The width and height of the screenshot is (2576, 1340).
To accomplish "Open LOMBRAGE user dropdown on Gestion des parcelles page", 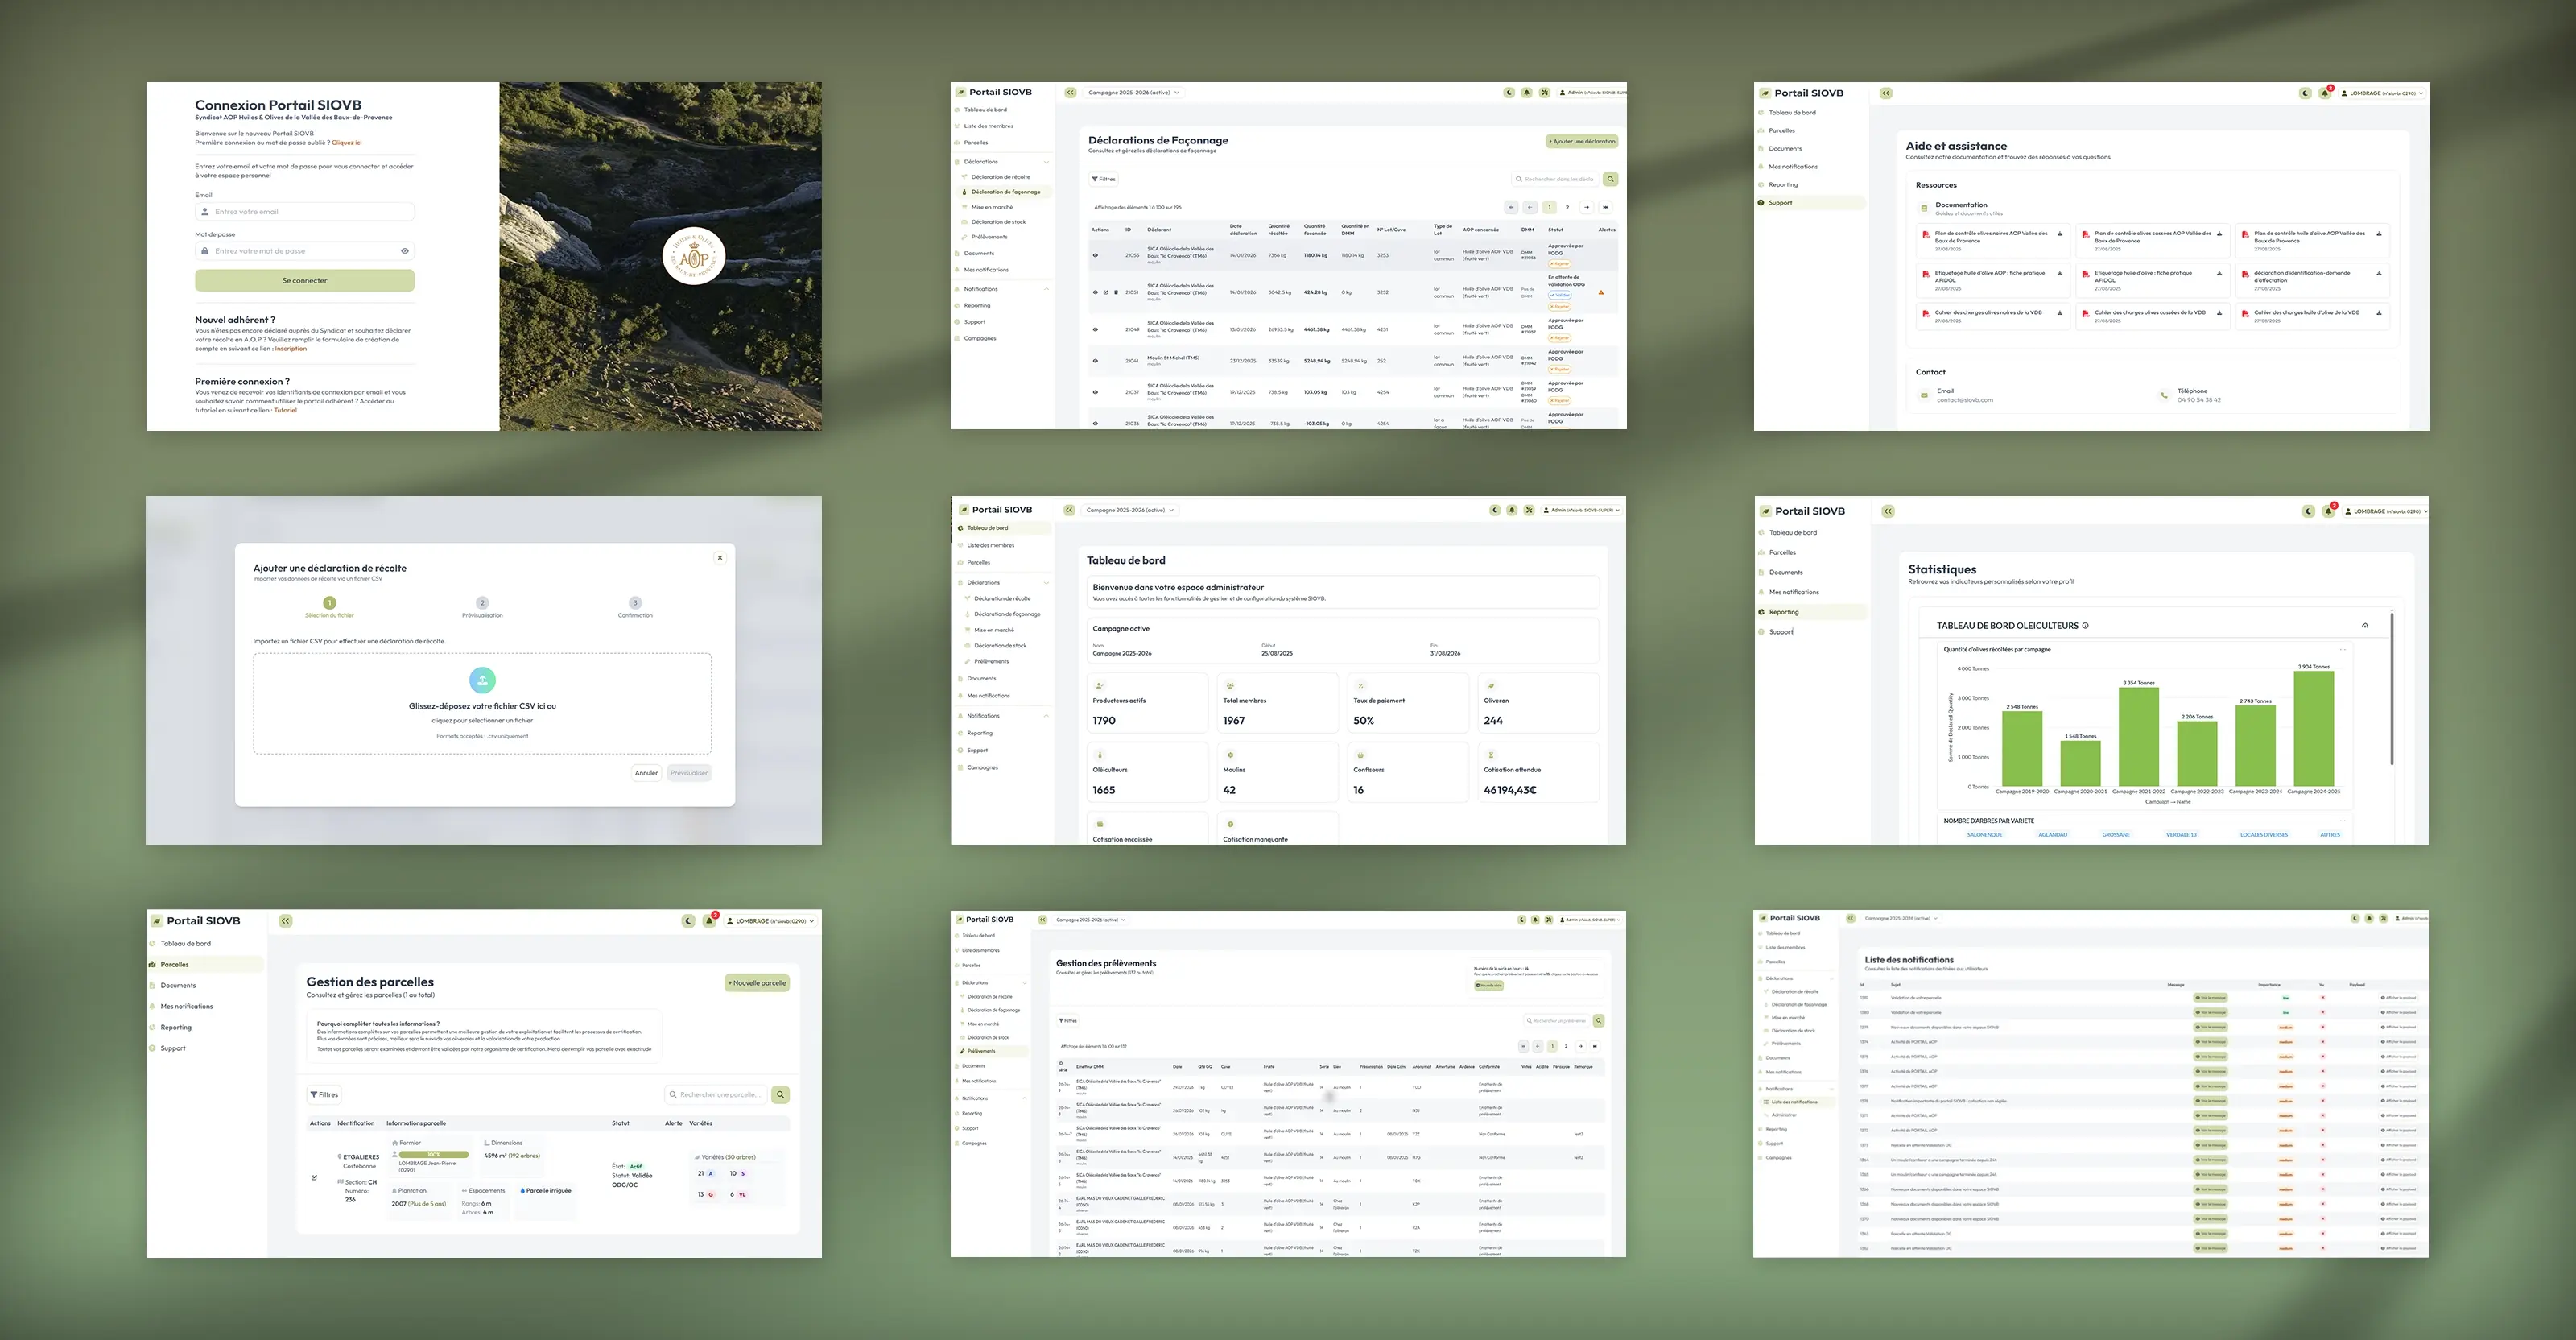I will 770,921.
